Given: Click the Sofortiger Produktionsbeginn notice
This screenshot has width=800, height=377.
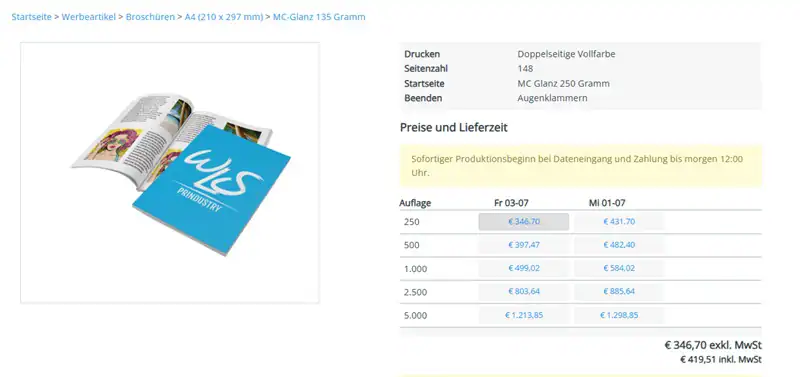Looking at the screenshot, I should point(581,166).
